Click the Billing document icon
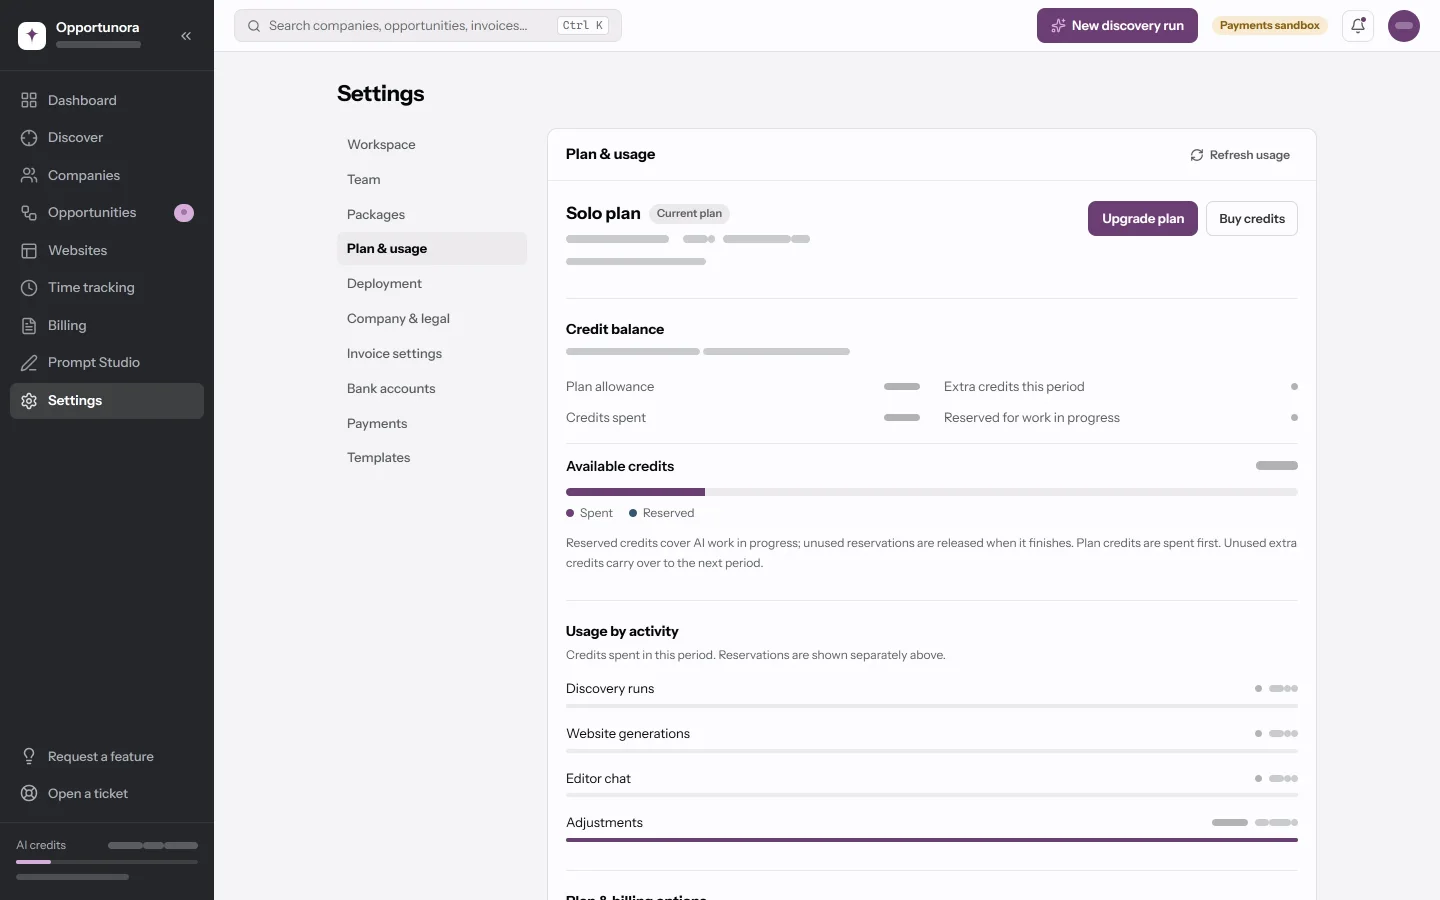The image size is (1440, 900). (x=29, y=325)
